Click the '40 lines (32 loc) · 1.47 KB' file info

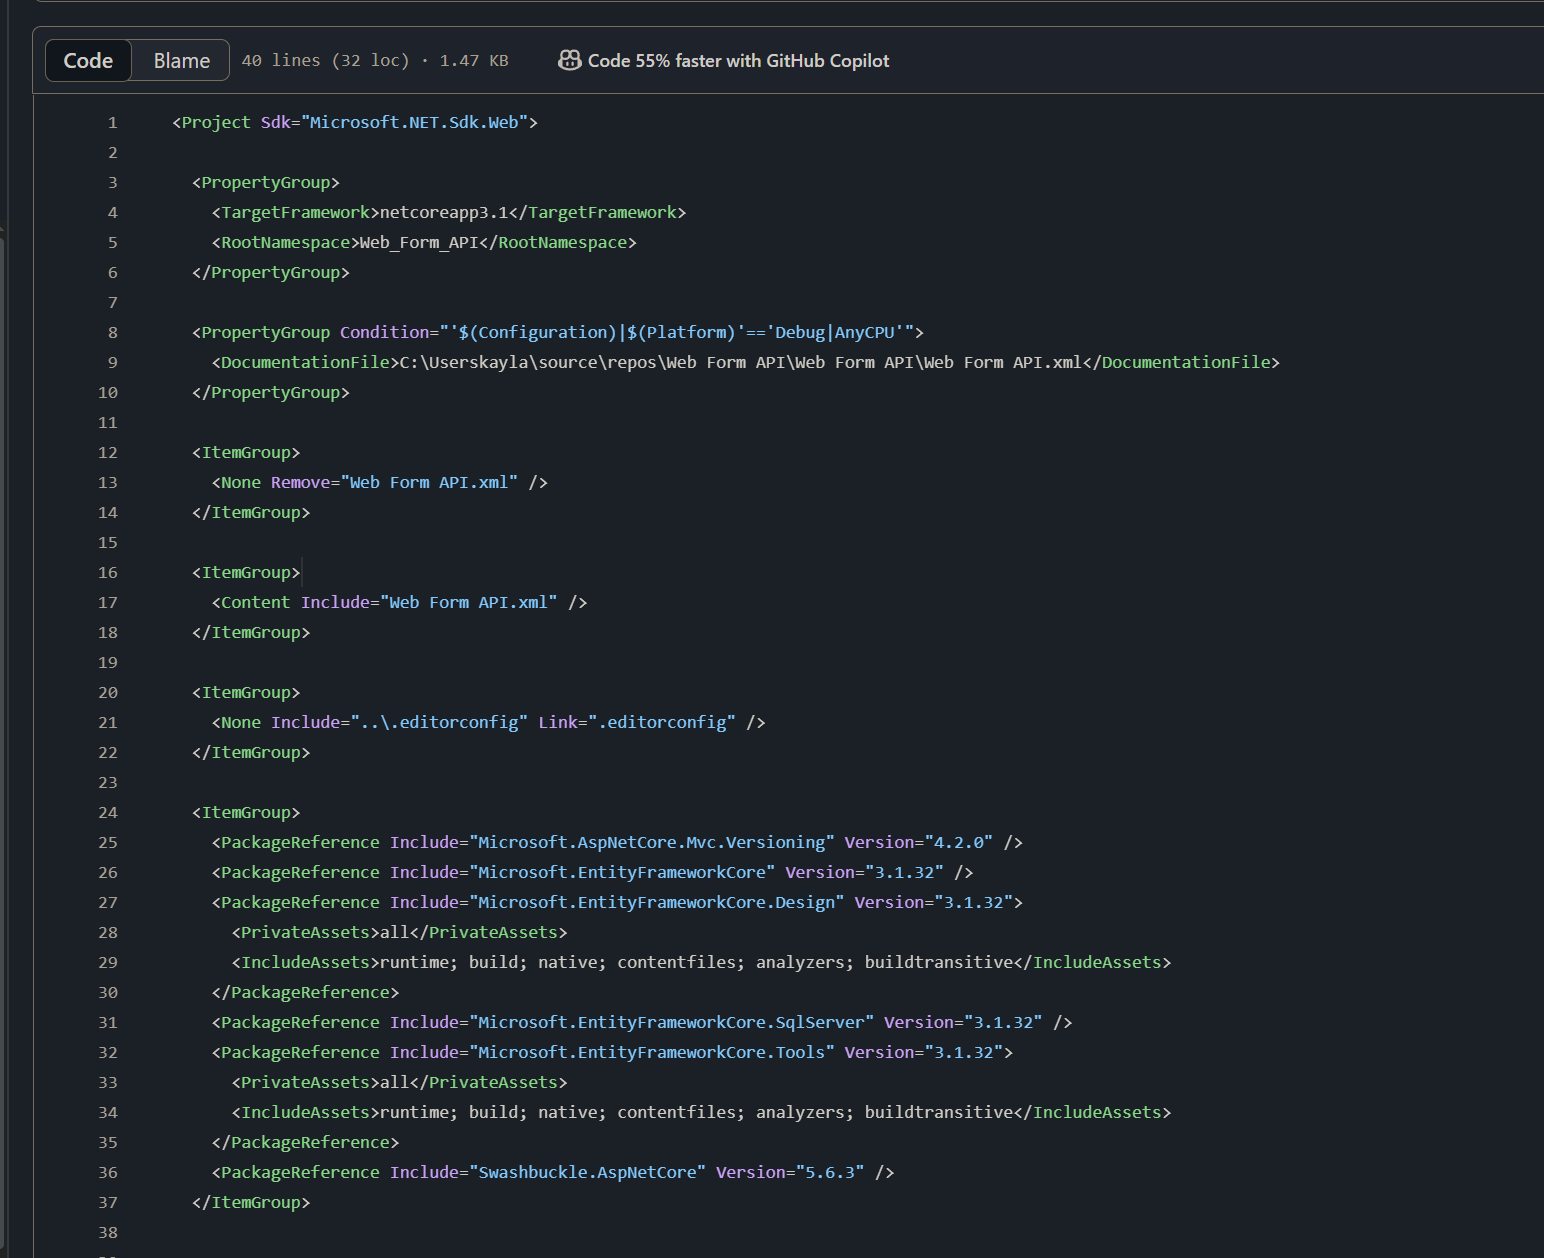(375, 61)
